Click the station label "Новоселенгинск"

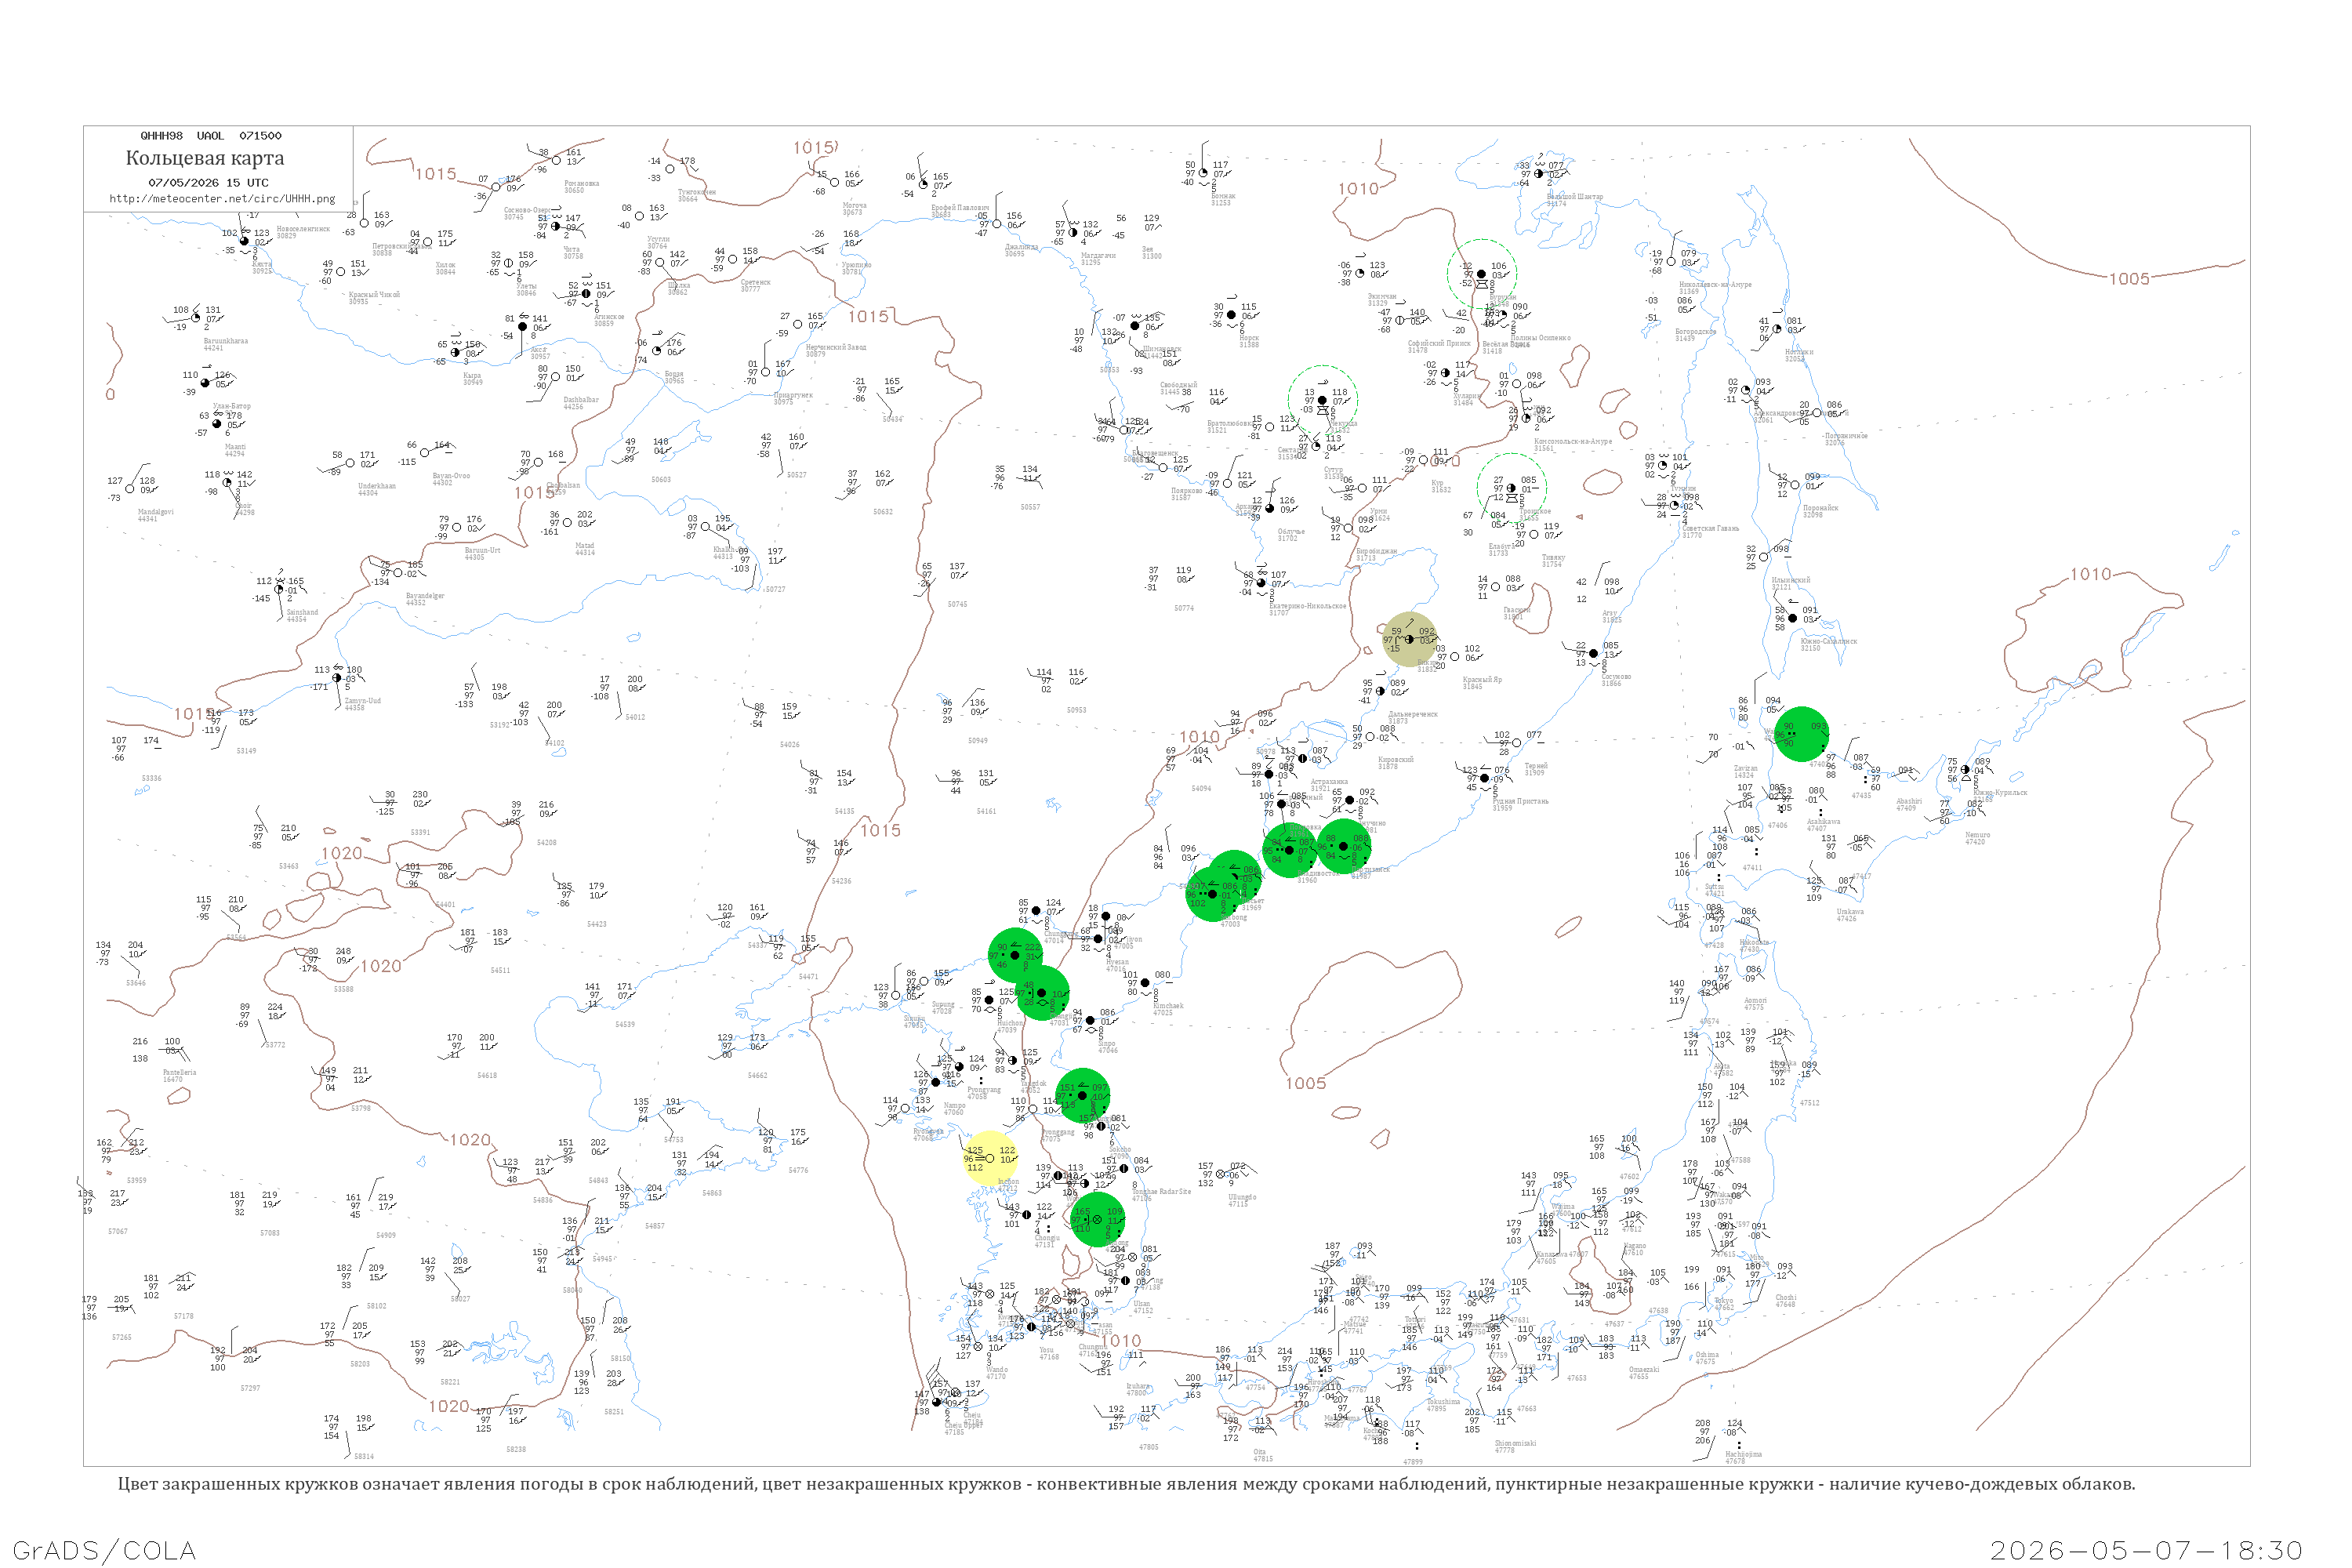303,229
